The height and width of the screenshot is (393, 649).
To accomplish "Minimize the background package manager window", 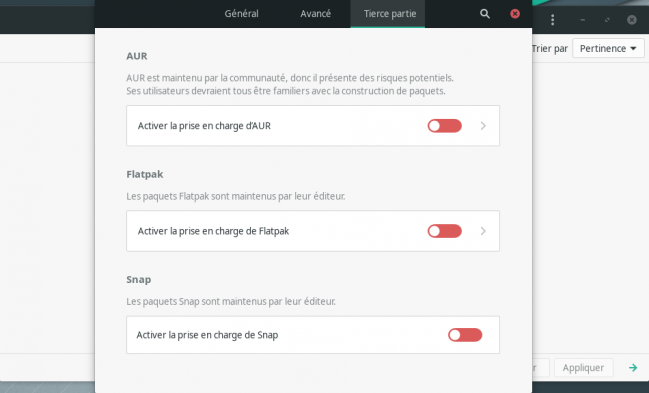I will pyautogui.click(x=583, y=19).
